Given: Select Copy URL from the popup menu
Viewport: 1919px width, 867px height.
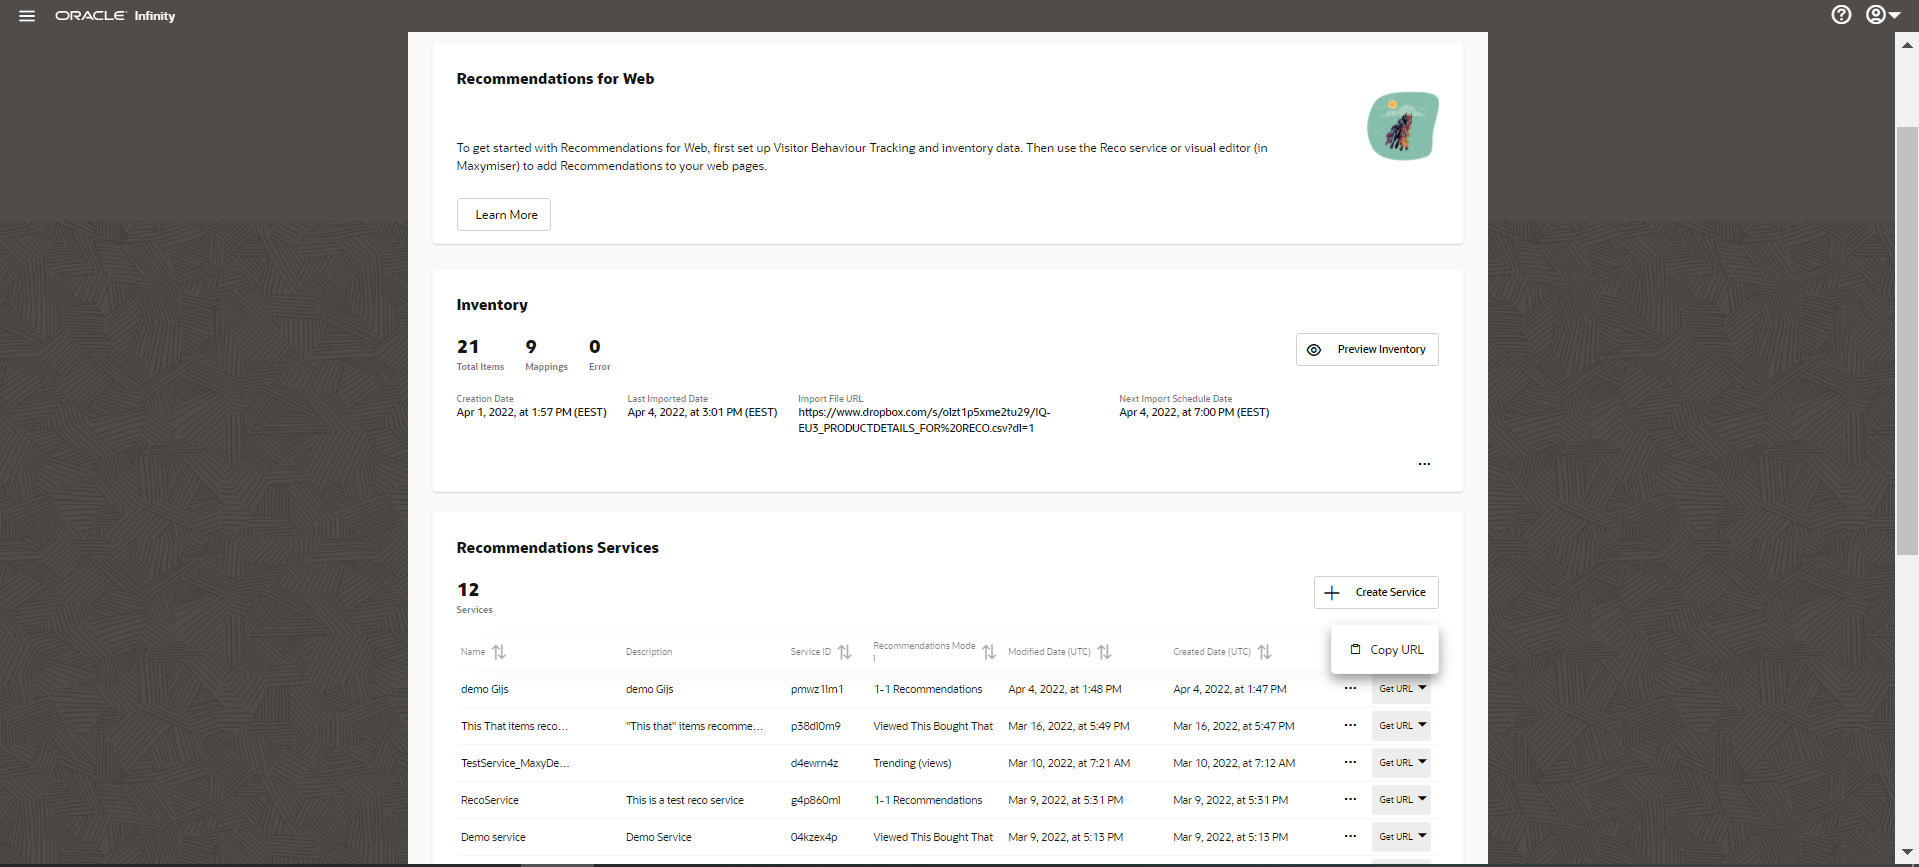Looking at the screenshot, I should click(x=1385, y=650).
